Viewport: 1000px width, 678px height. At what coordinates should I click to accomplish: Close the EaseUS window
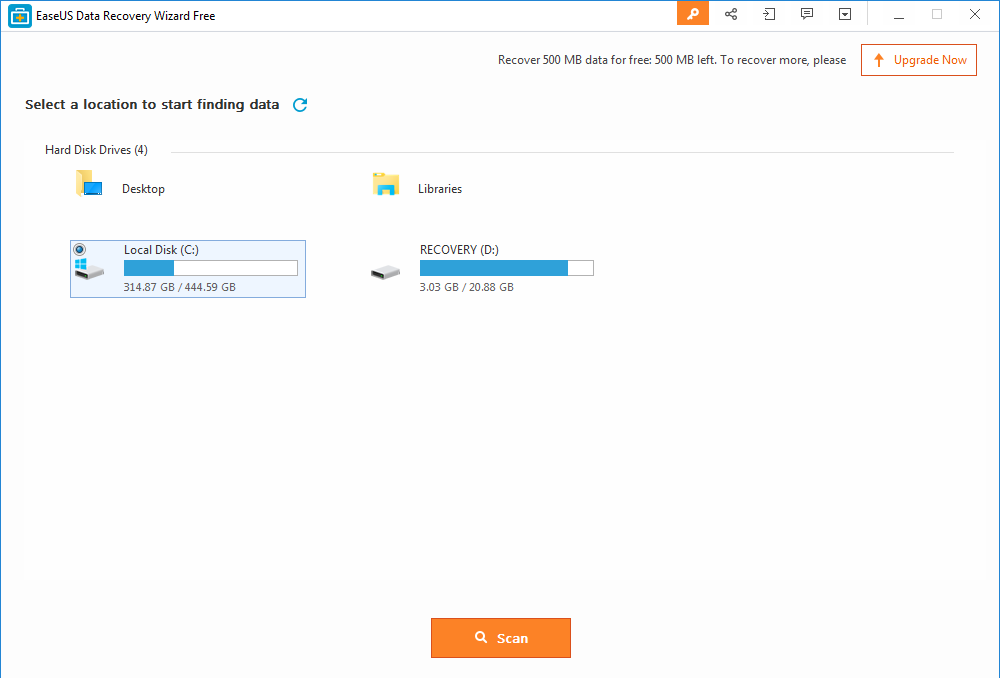974,15
